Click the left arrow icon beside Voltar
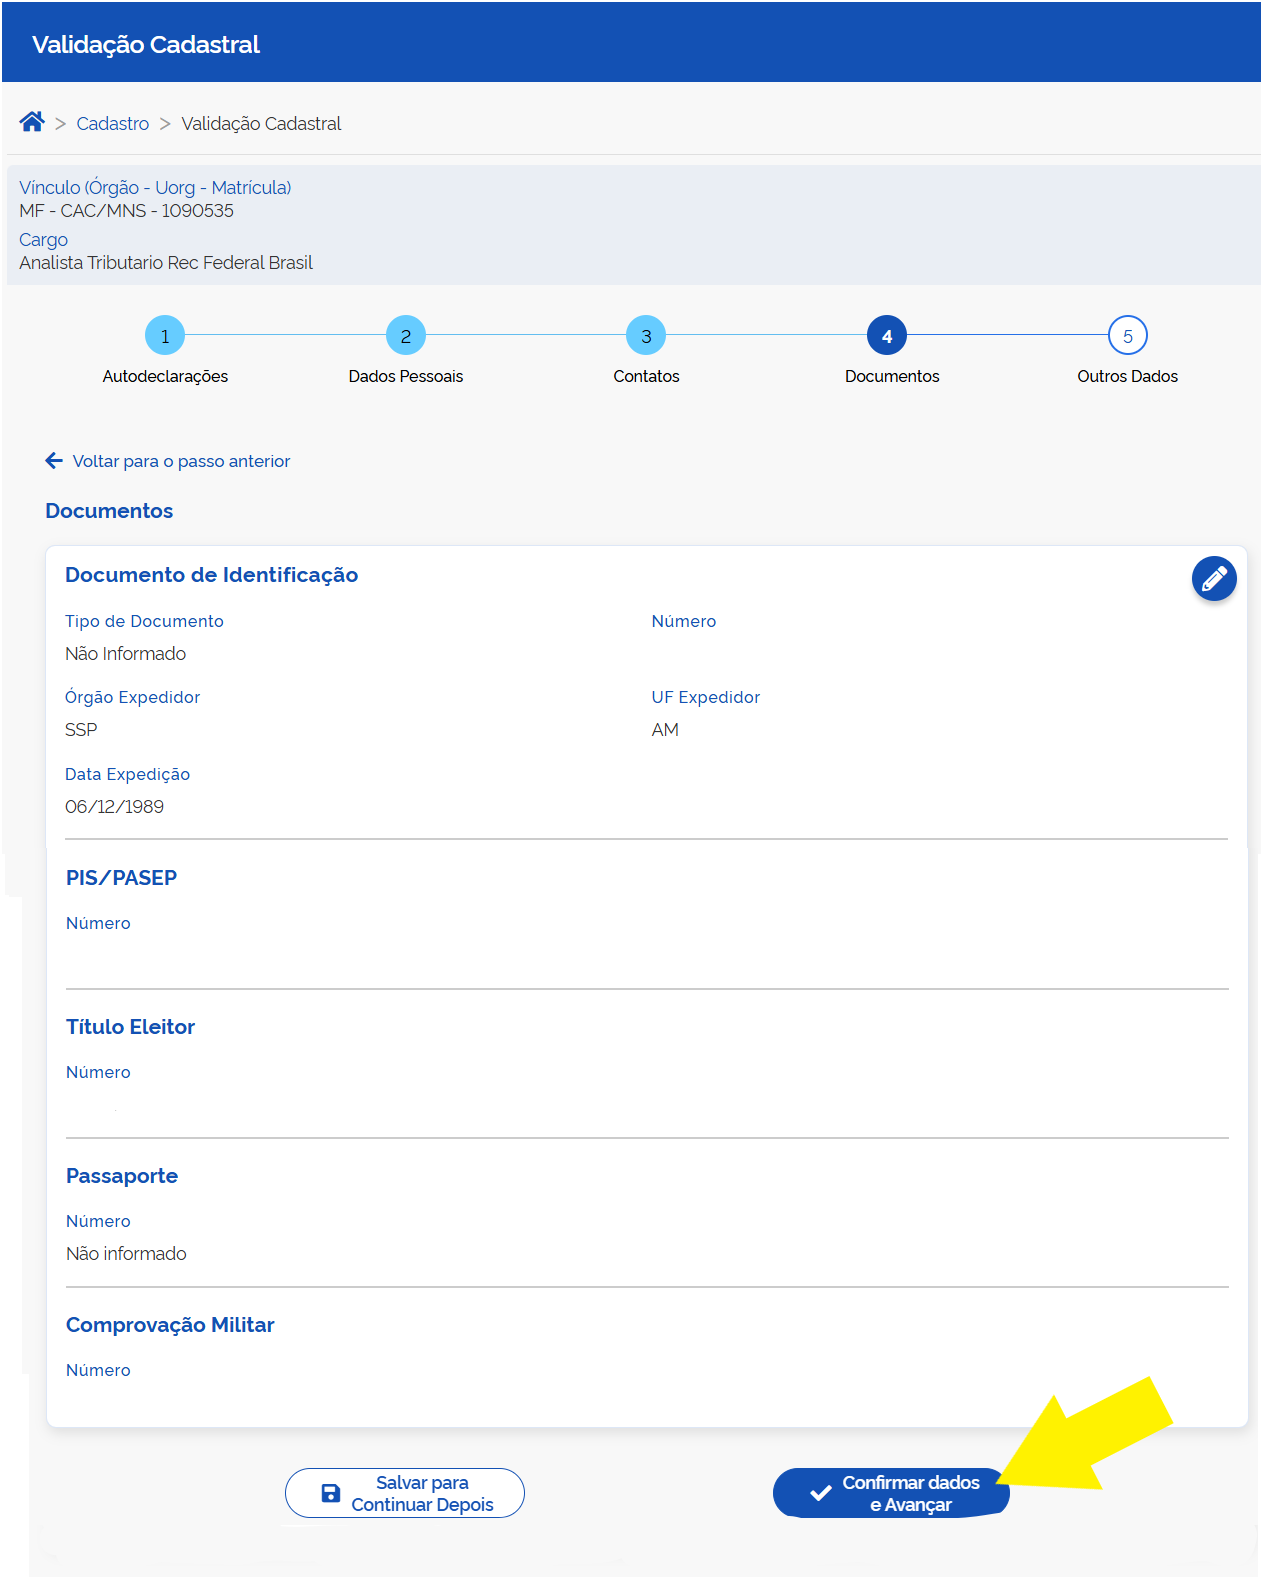 pyautogui.click(x=54, y=461)
